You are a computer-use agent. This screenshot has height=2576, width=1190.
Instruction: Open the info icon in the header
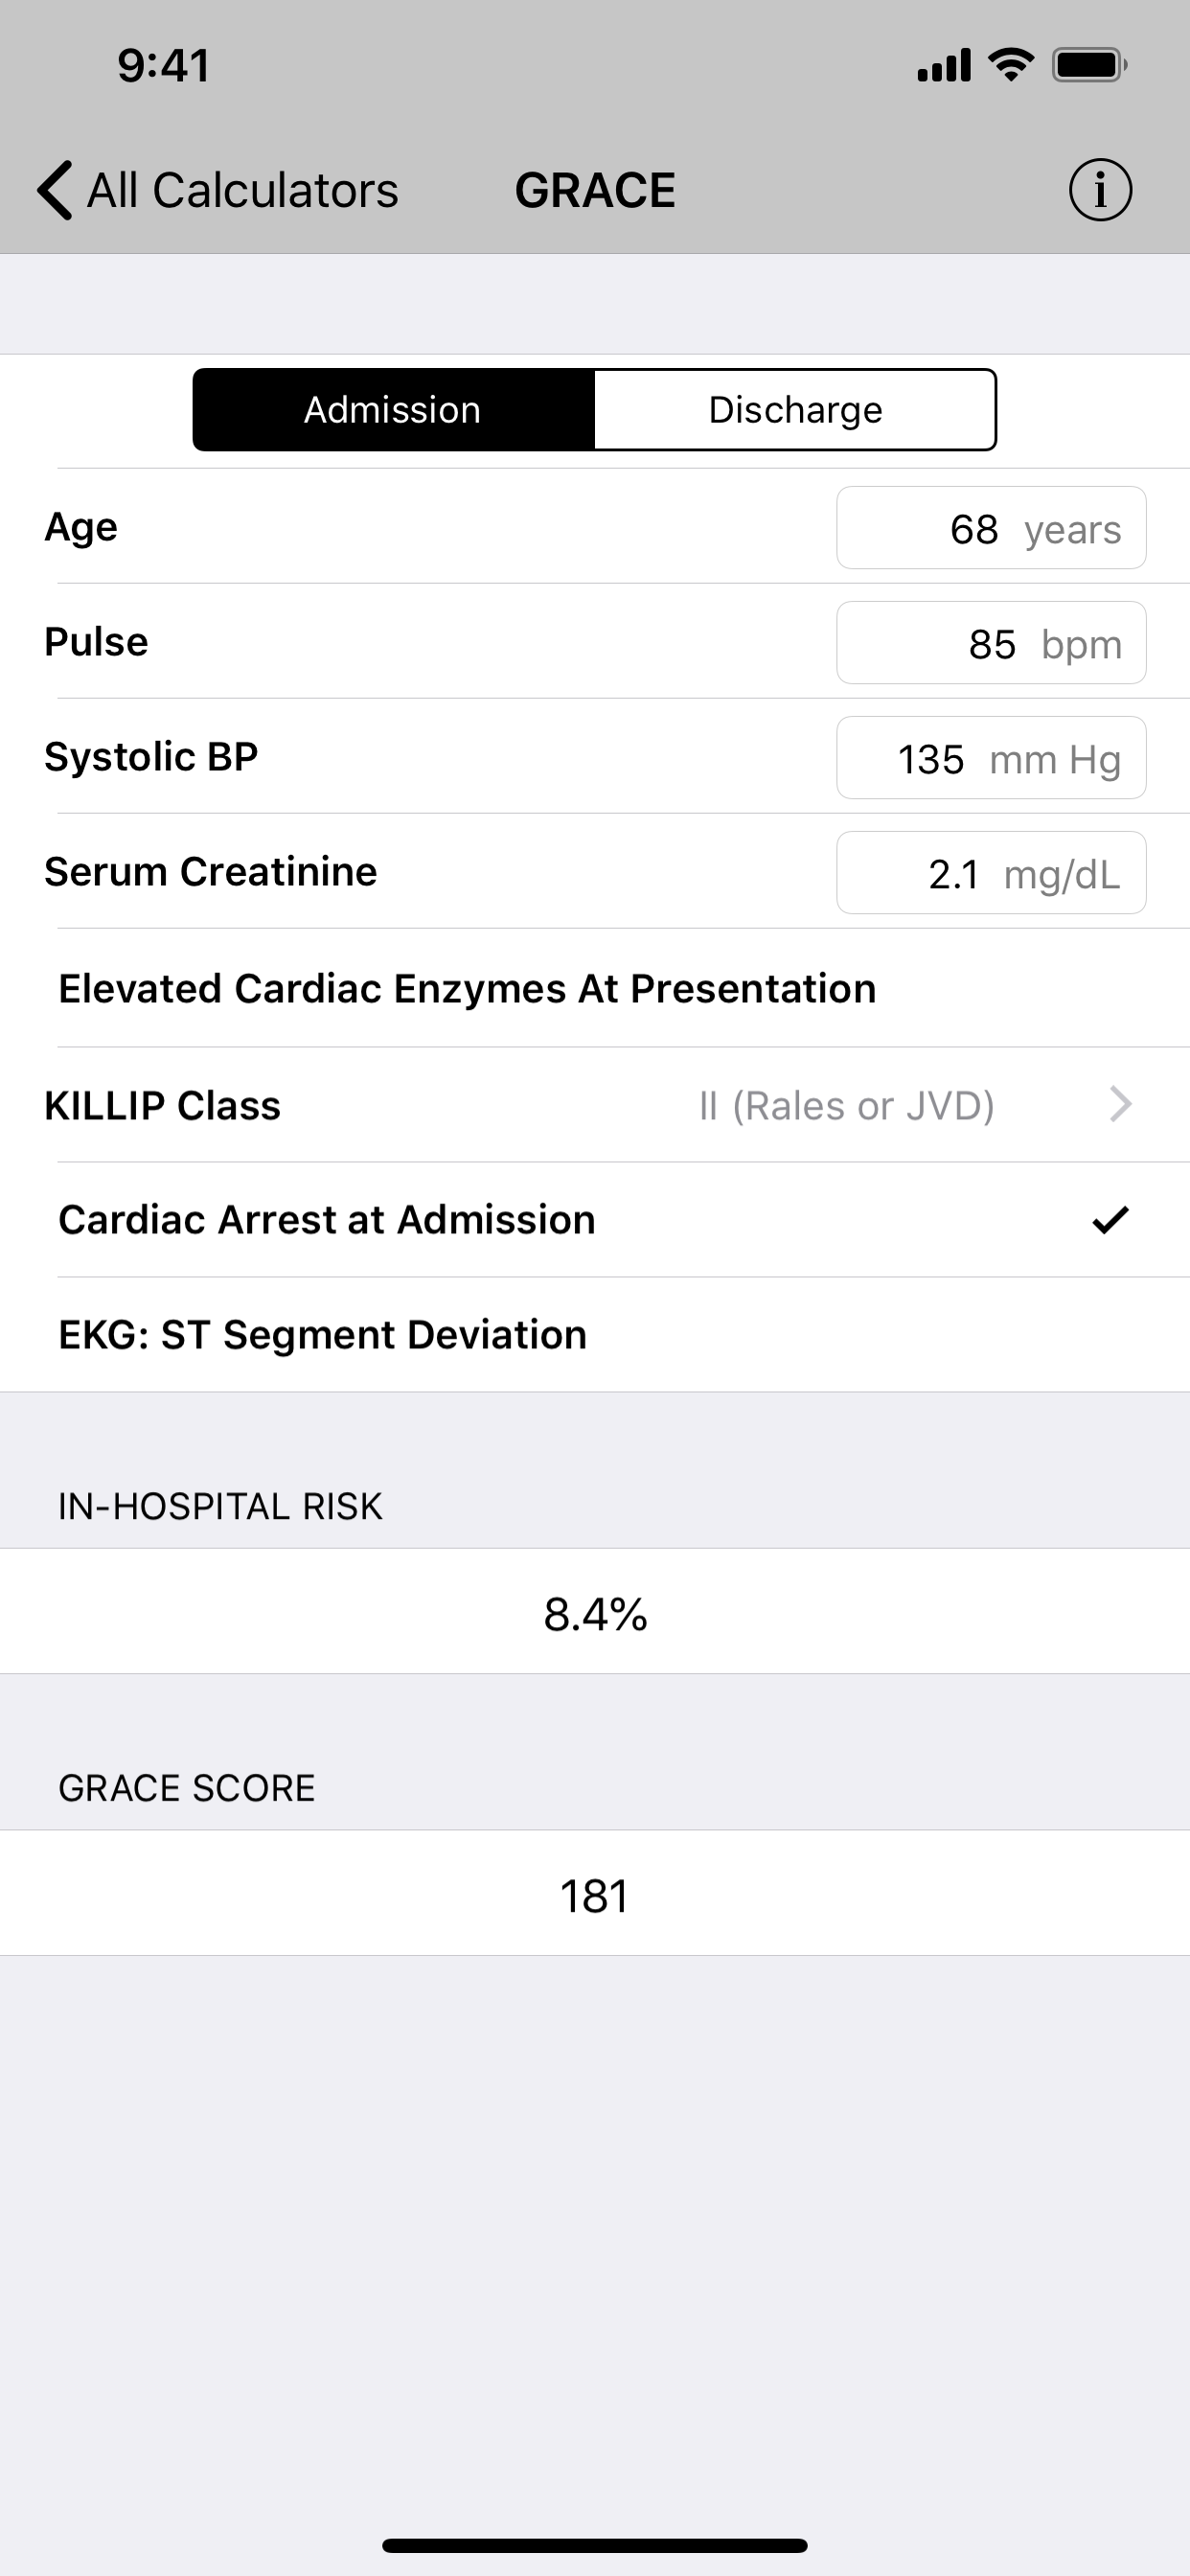click(x=1100, y=190)
